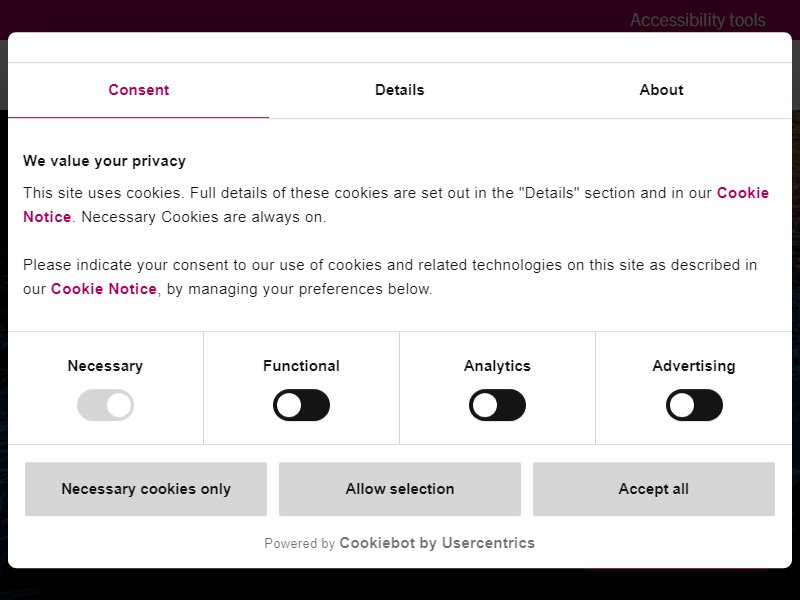Select the Consent tab

[138, 90]
